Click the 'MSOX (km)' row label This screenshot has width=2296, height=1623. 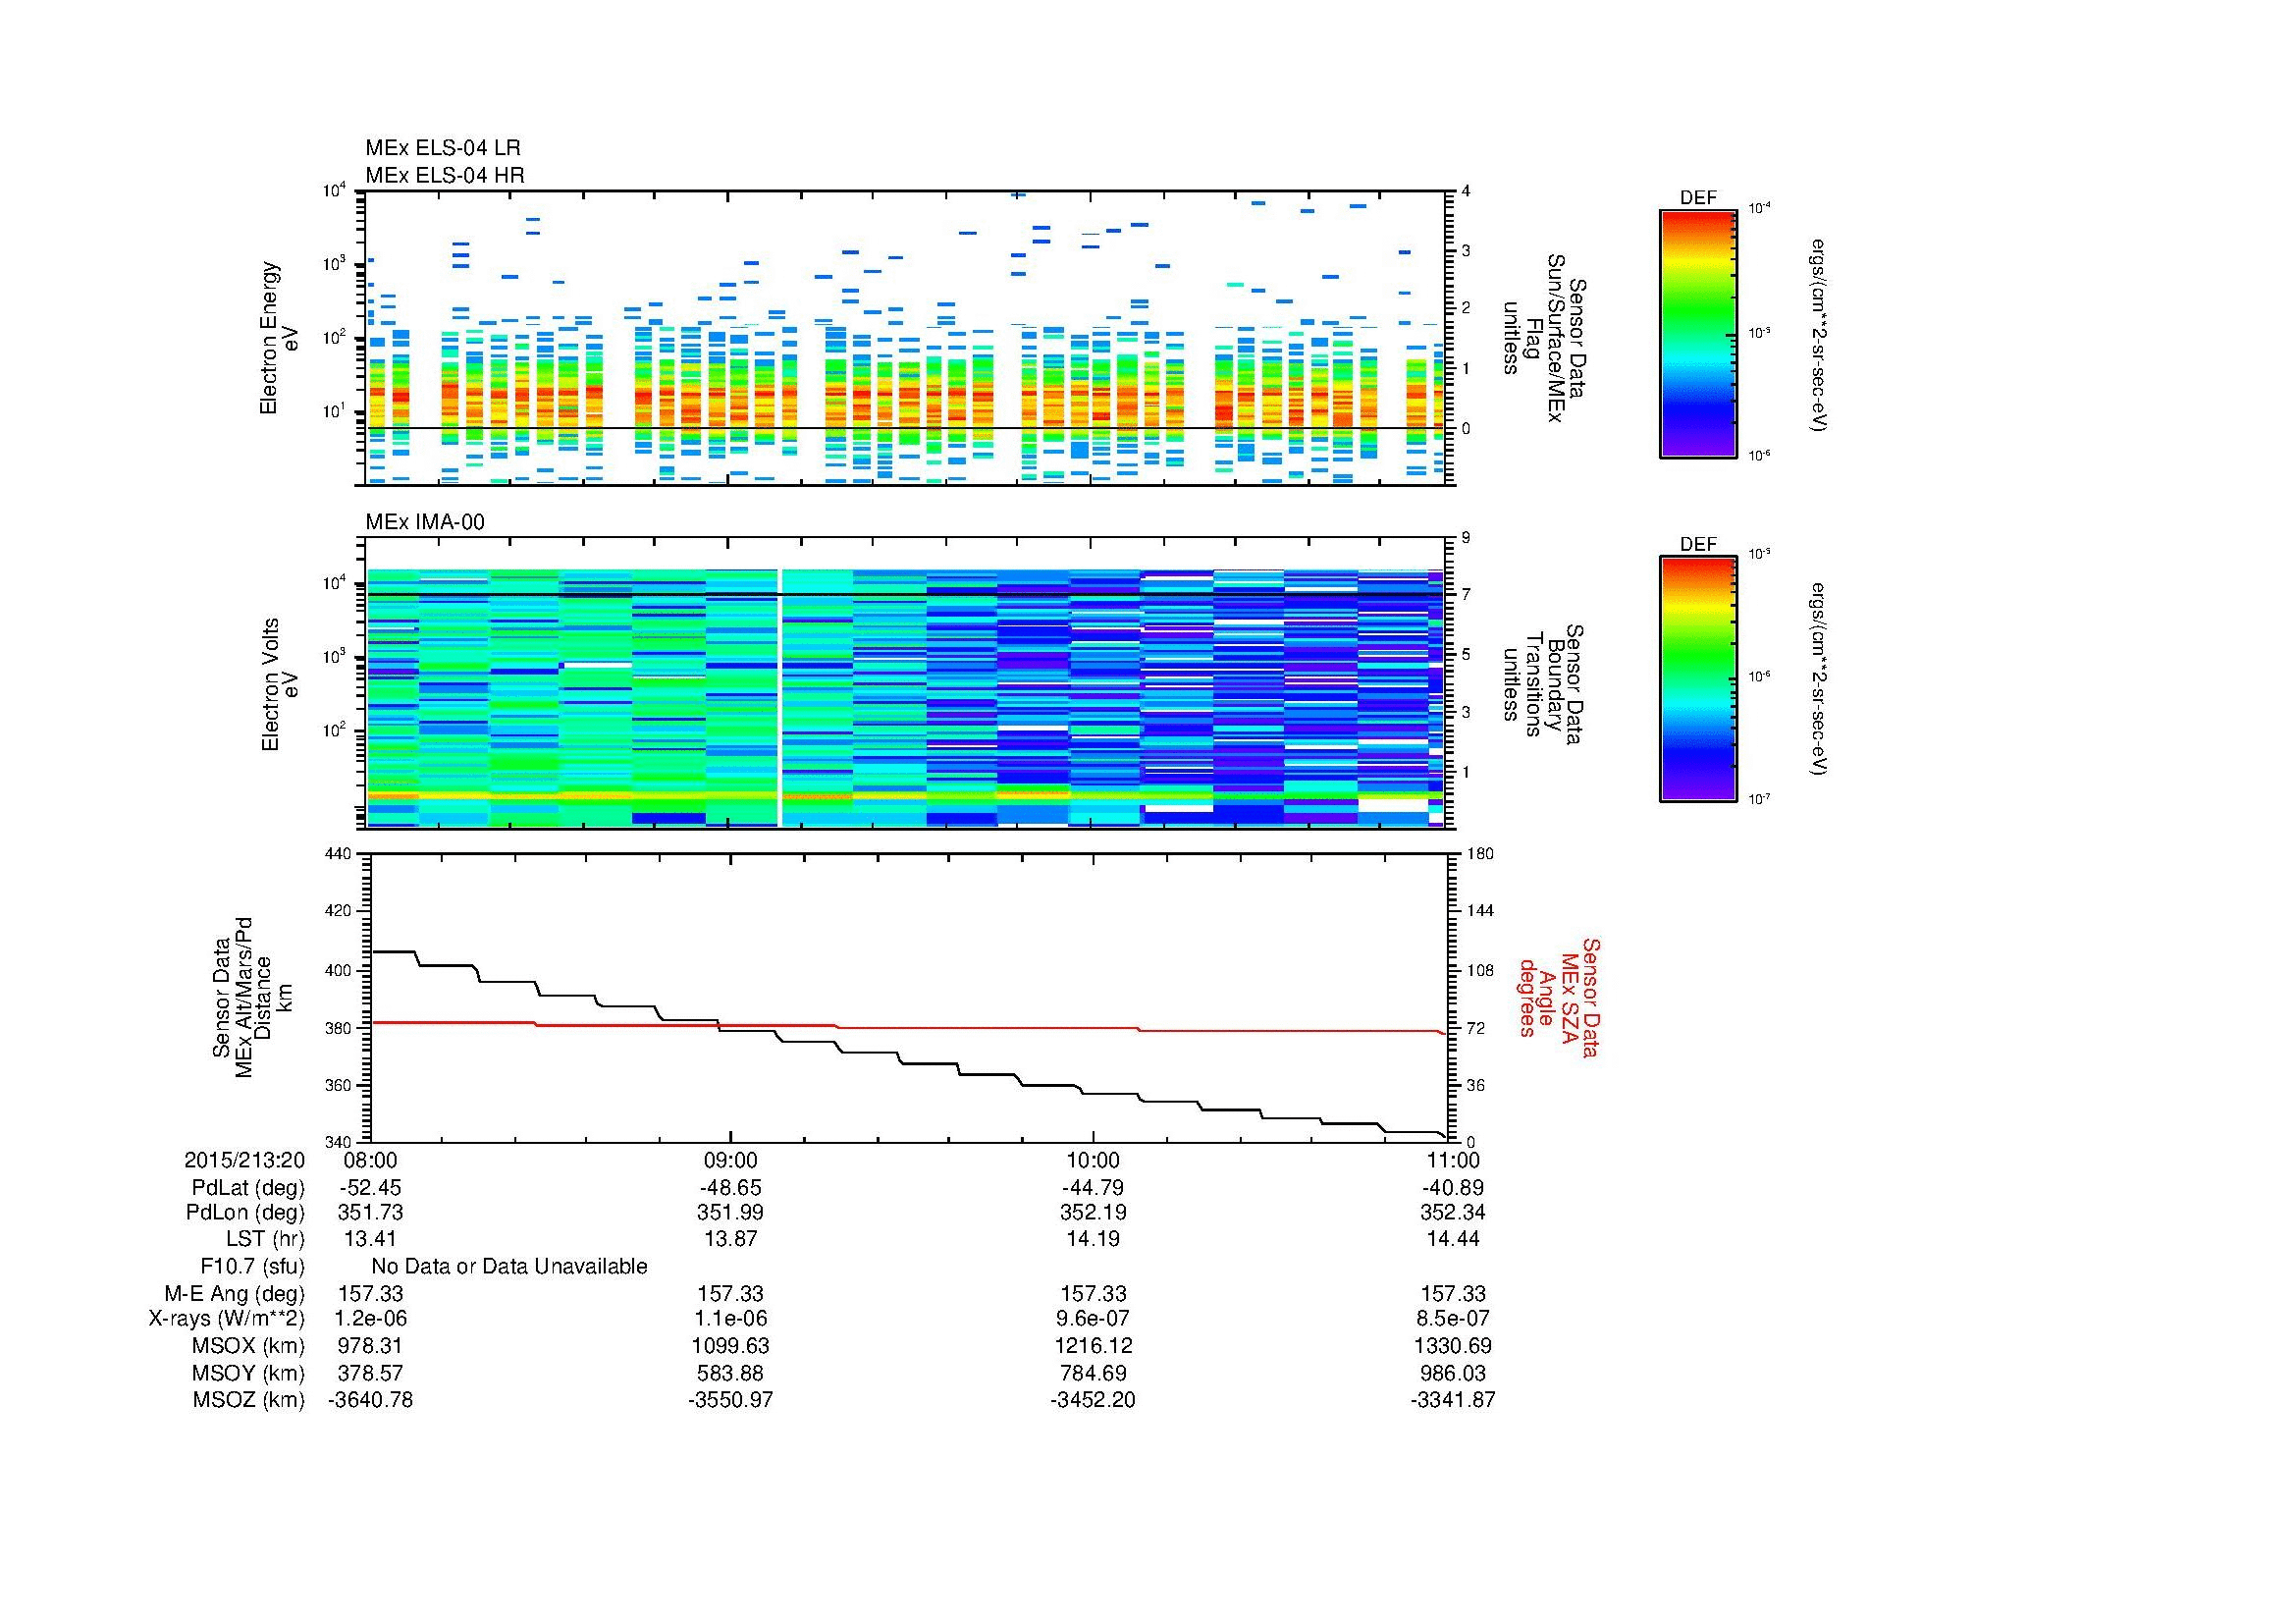pyautogui.click(x=249, y=1346)
